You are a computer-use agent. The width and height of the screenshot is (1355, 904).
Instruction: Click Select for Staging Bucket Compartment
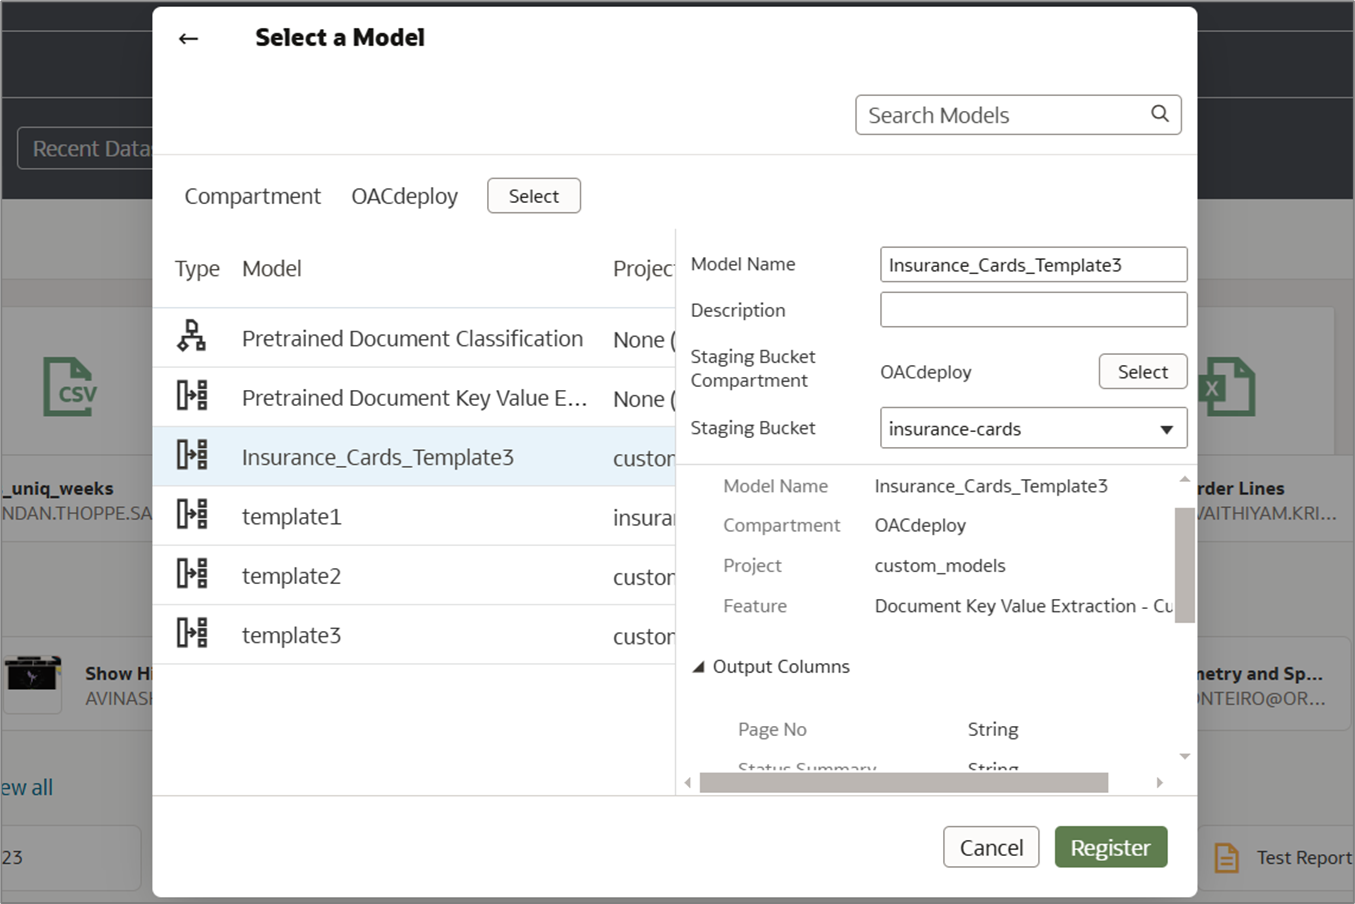point(1142,372)
